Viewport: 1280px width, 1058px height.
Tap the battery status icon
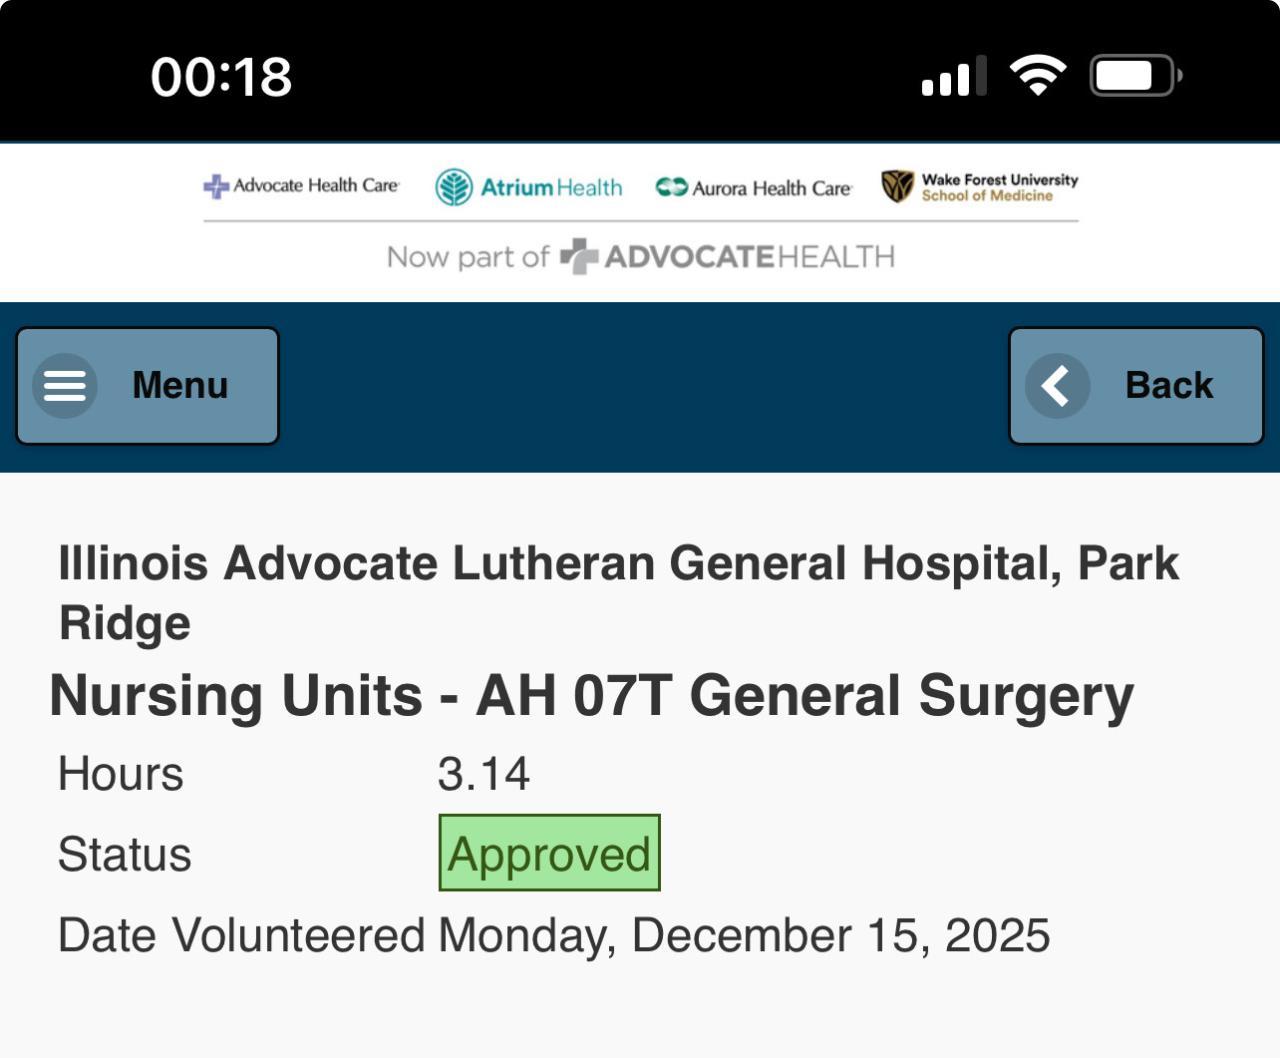click(1135, 76)
